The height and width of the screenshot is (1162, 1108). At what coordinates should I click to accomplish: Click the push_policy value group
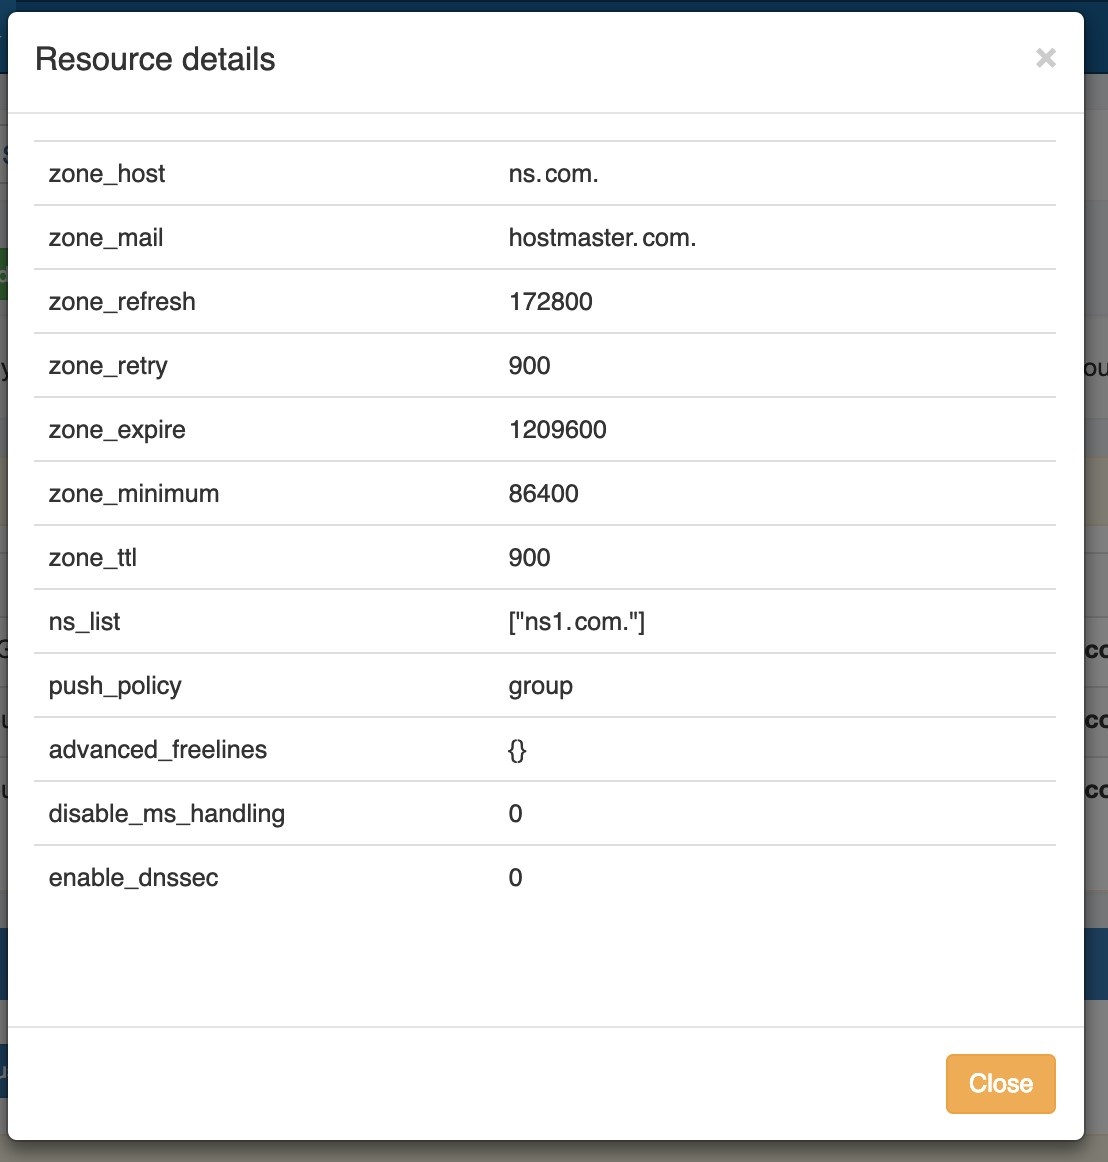[540, 686]
